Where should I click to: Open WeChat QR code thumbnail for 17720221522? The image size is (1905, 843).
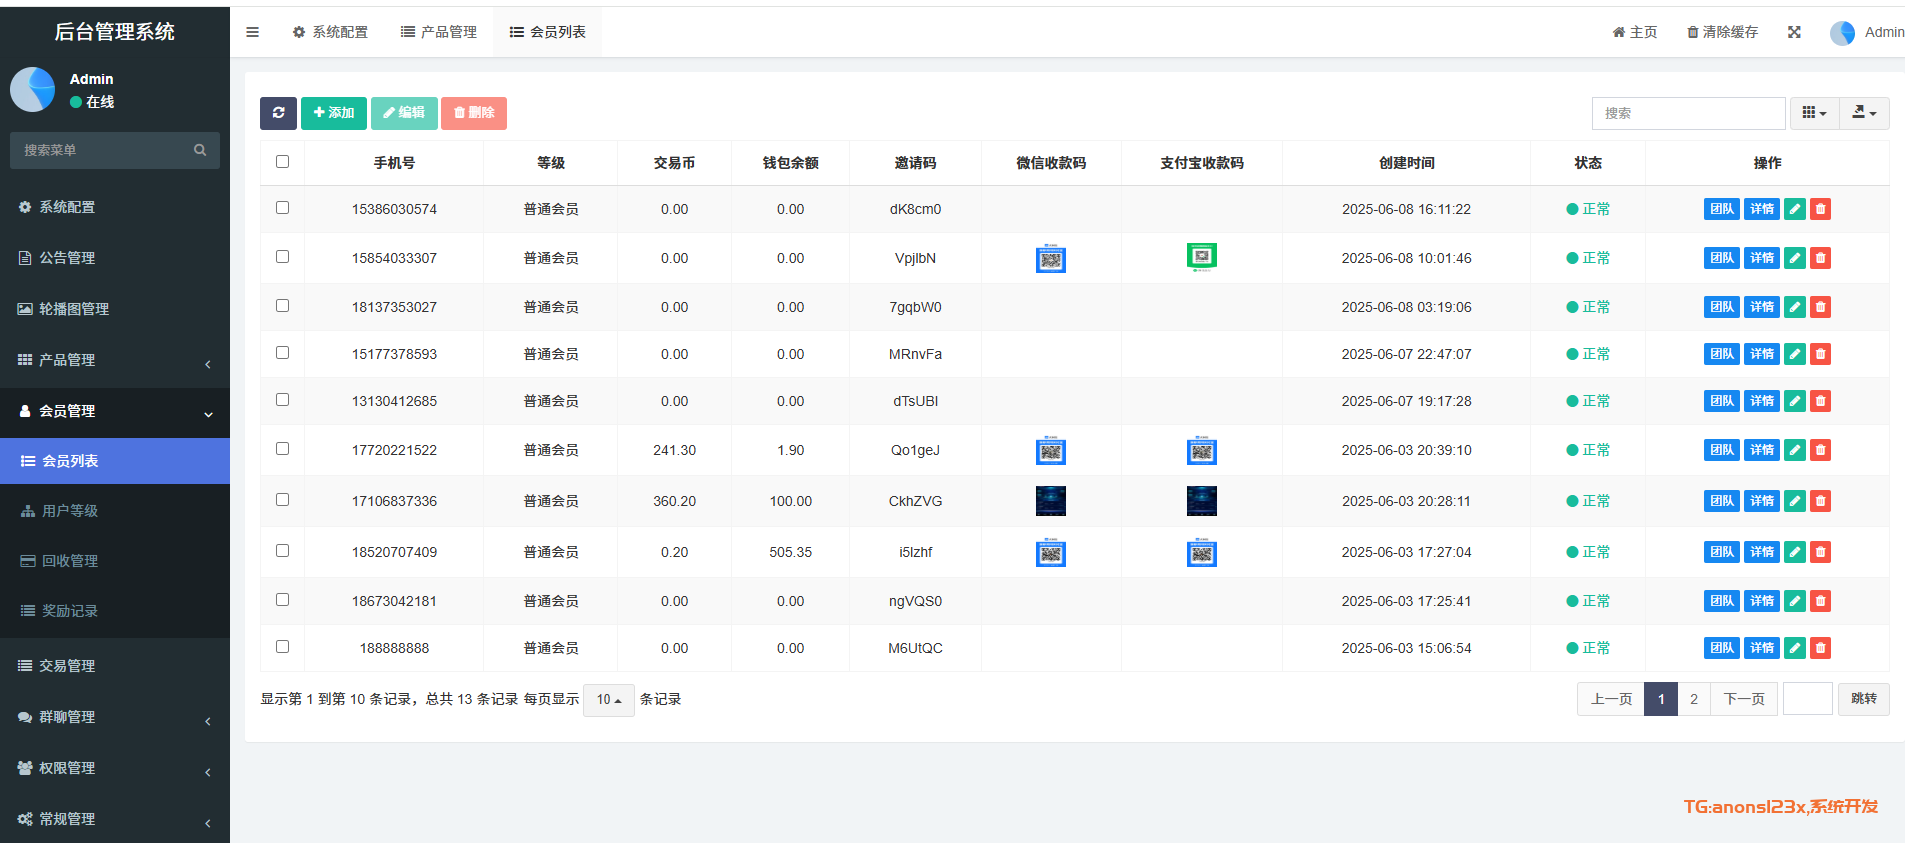(1050, 451)
